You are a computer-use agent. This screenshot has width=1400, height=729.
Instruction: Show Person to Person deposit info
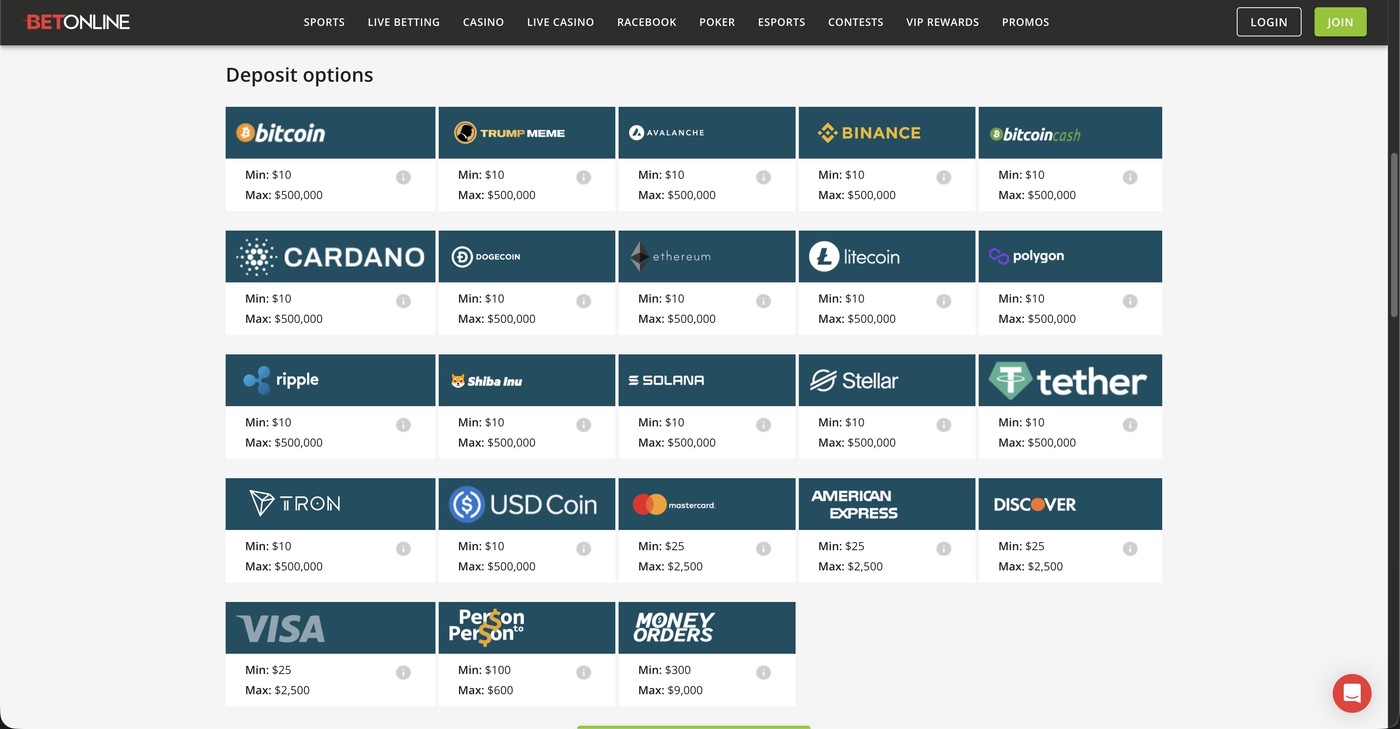[583, 673]
